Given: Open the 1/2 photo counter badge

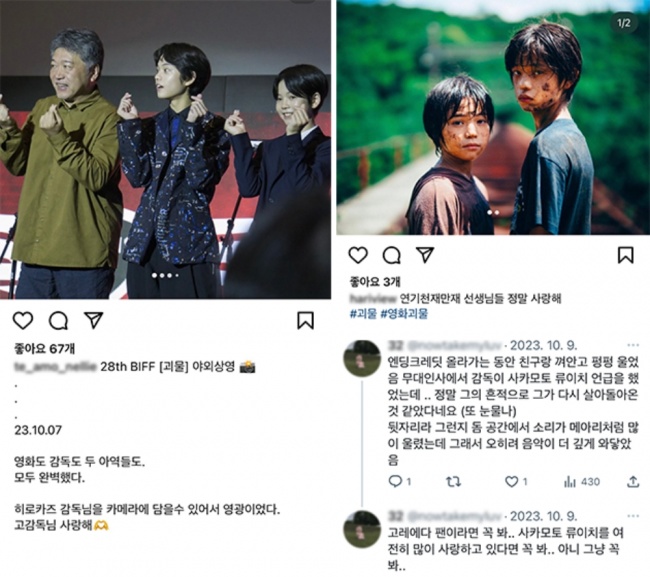Looking at the screenshot, I should 624,22.
